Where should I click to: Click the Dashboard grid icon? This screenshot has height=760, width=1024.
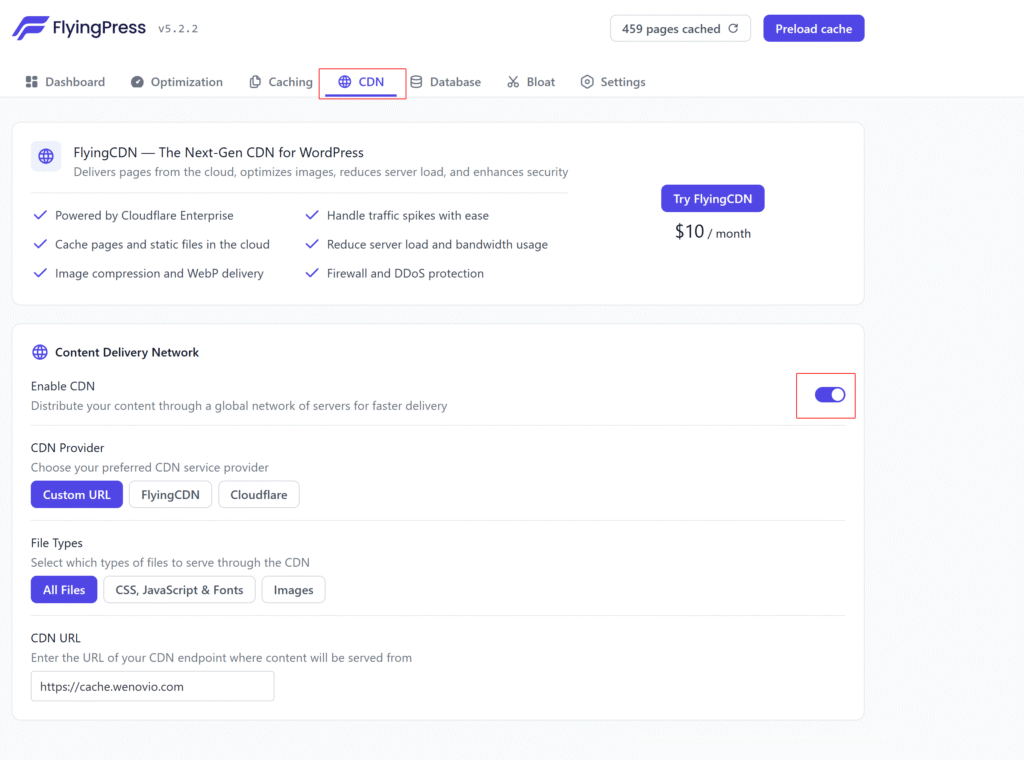coord(32,82)
